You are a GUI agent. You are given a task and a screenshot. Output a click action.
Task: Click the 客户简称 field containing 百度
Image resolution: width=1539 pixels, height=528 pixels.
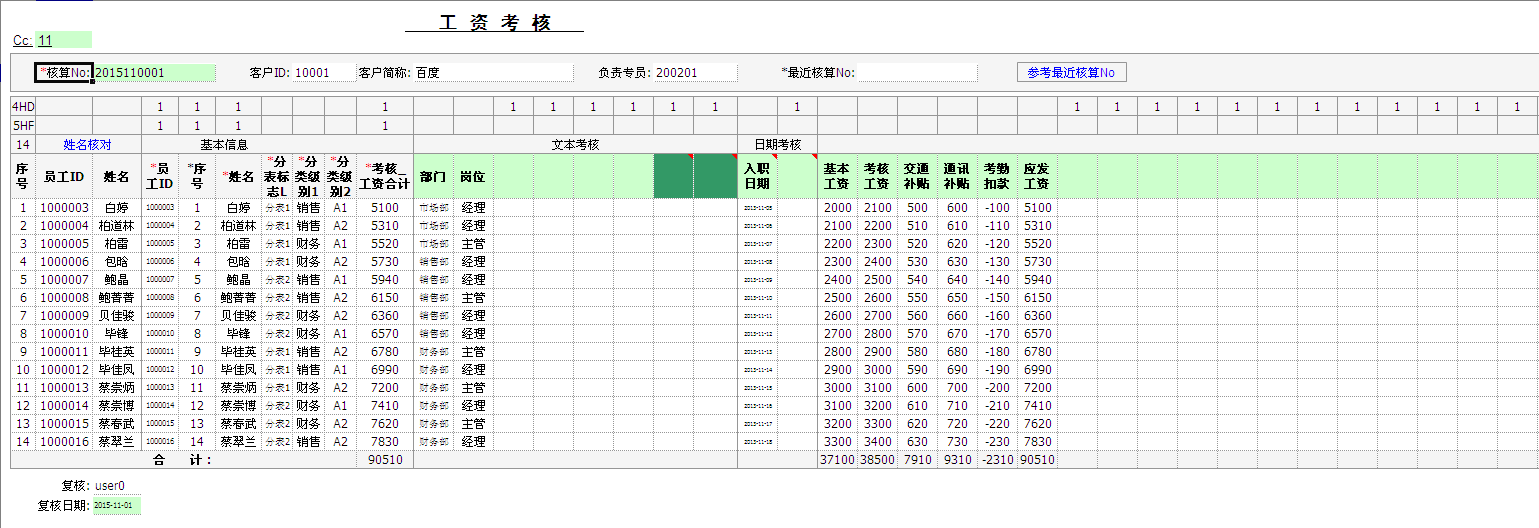tap(493, 73)
